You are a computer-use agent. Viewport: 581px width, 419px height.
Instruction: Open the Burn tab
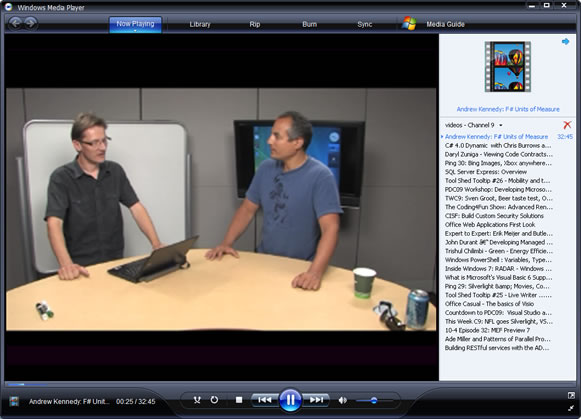(309, 24)
